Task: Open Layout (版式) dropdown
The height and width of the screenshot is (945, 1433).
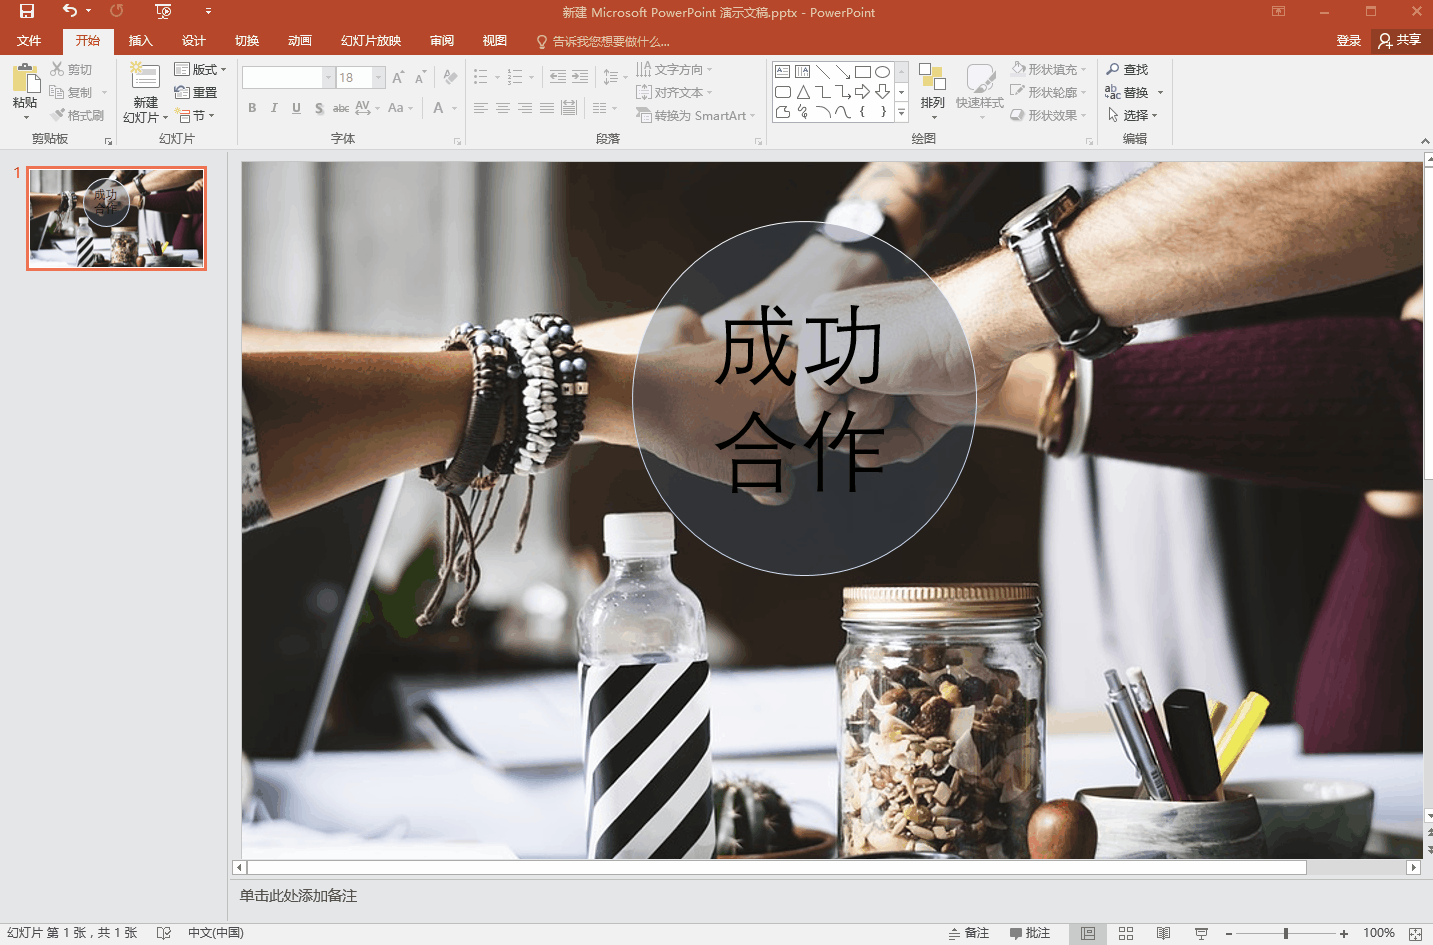Action: click(200, 69)
